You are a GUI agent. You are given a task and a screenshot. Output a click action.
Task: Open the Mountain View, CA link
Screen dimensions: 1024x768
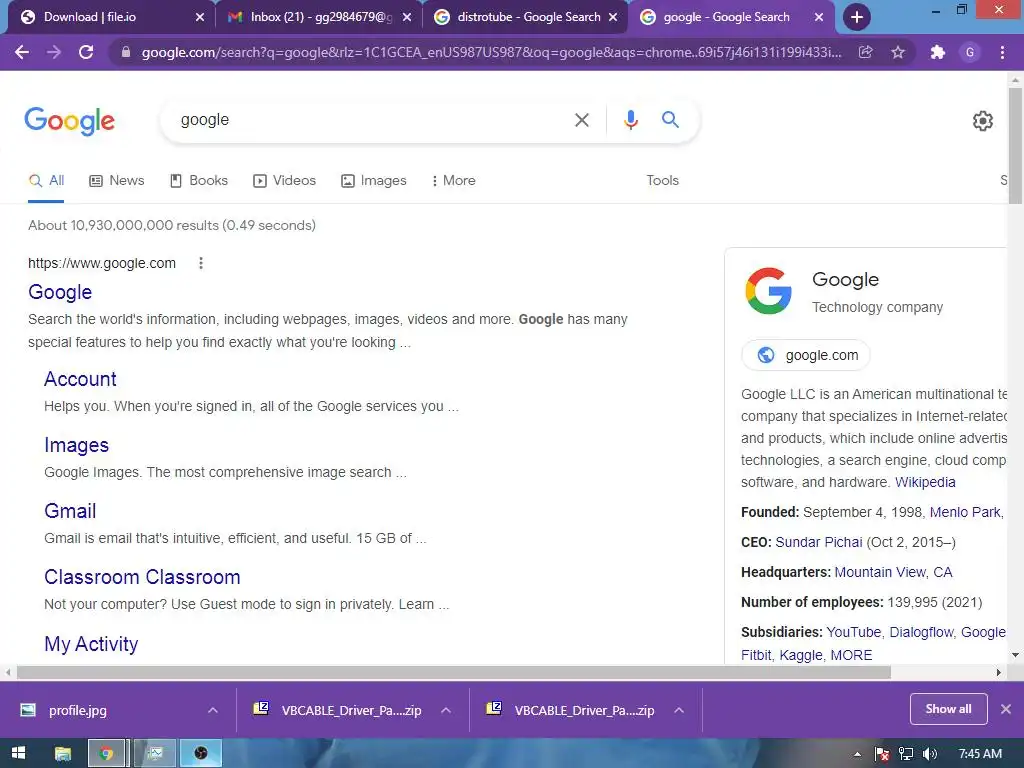893,572
